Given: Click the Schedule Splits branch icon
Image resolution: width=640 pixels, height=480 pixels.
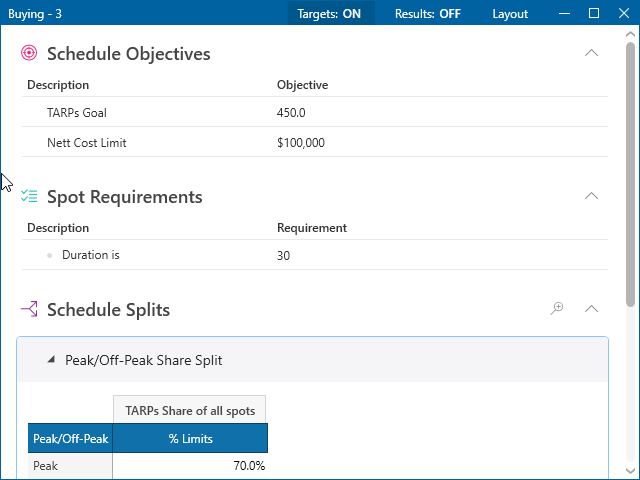Looking at the screenshot, I should [x=29, y=309].
